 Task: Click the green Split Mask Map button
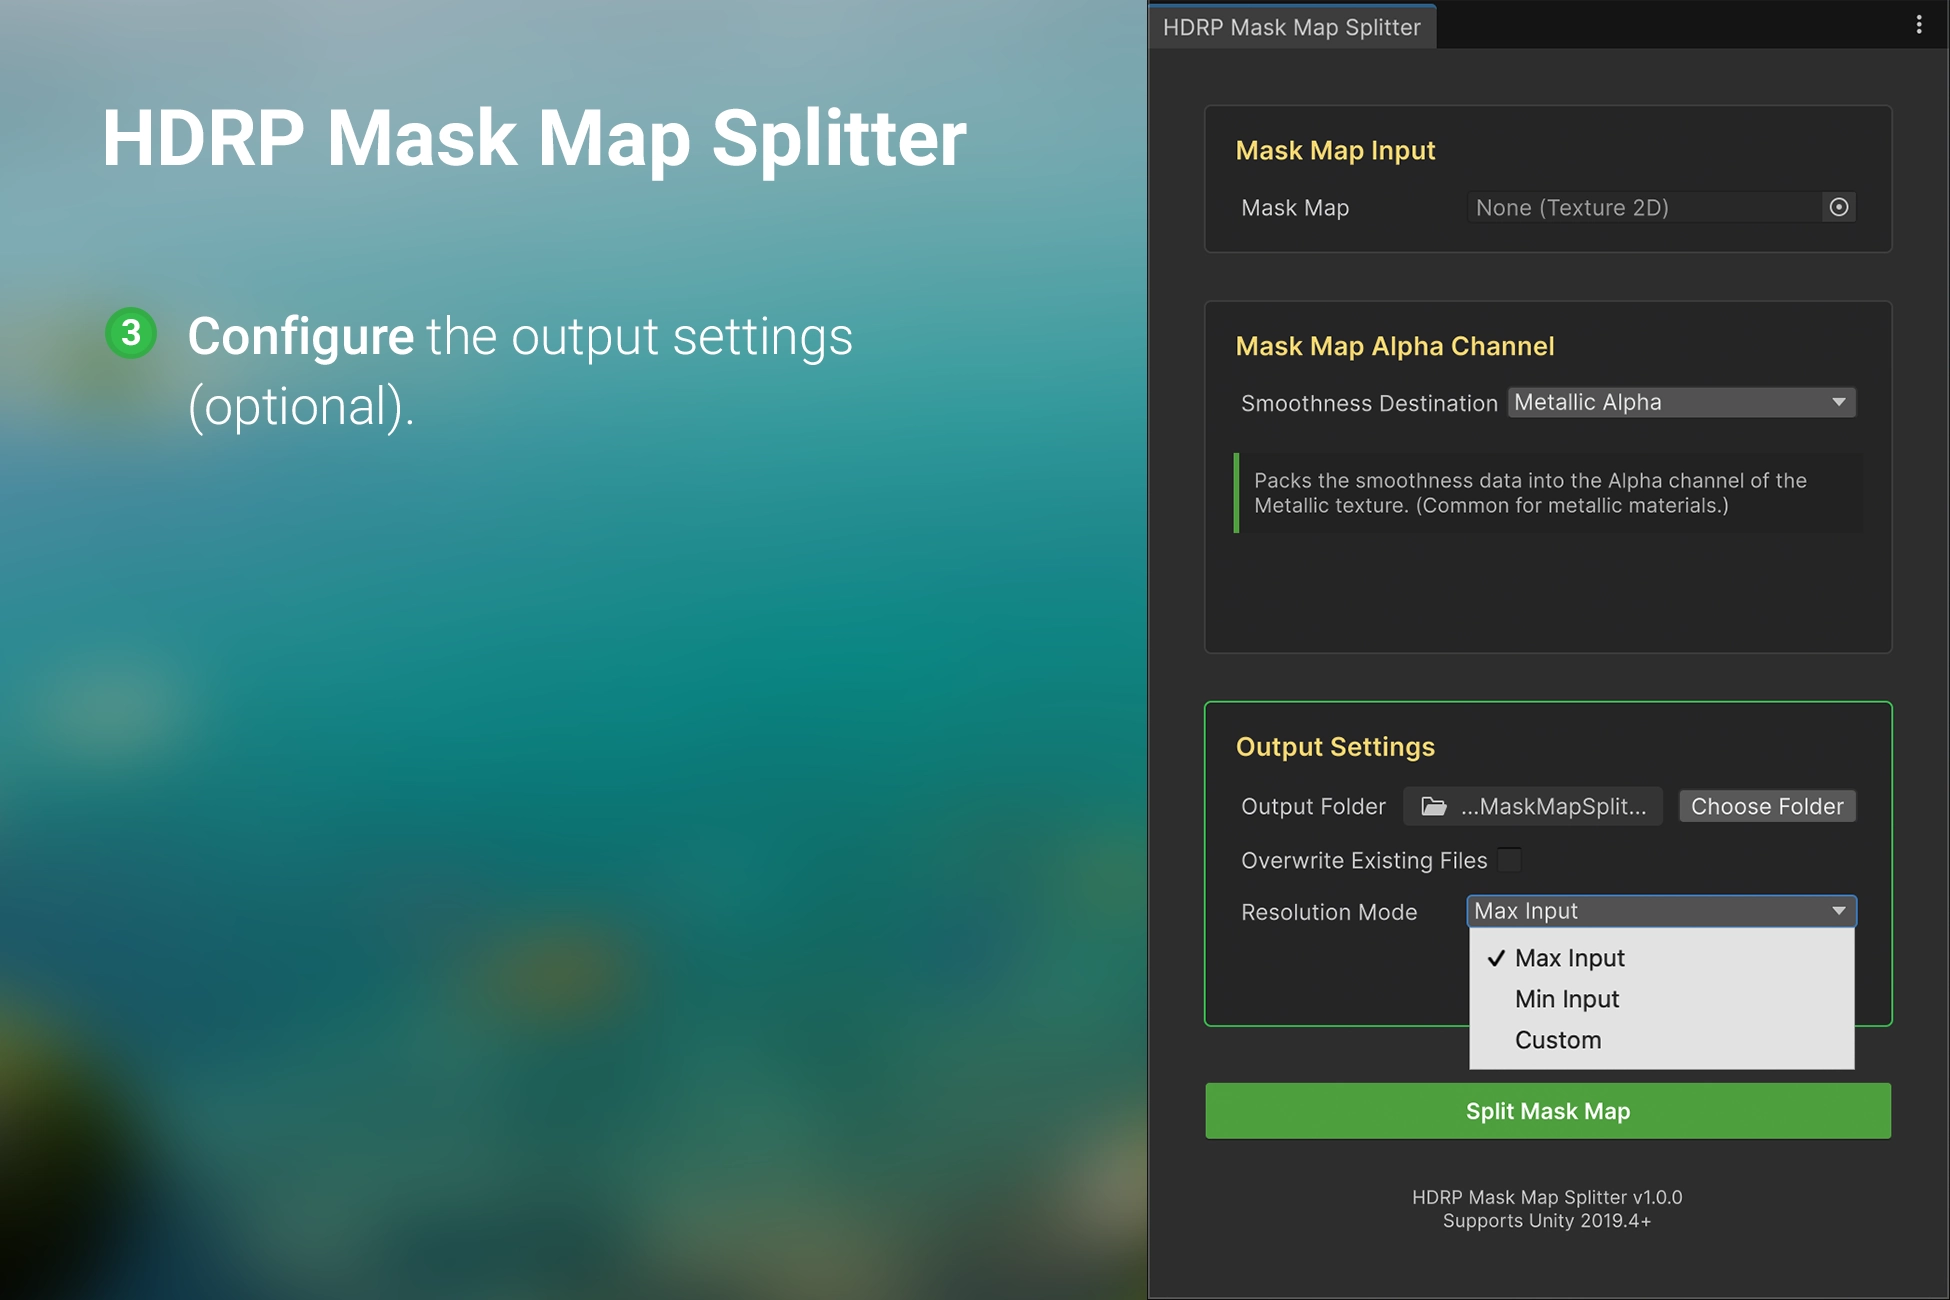tap(1547, 1111)
